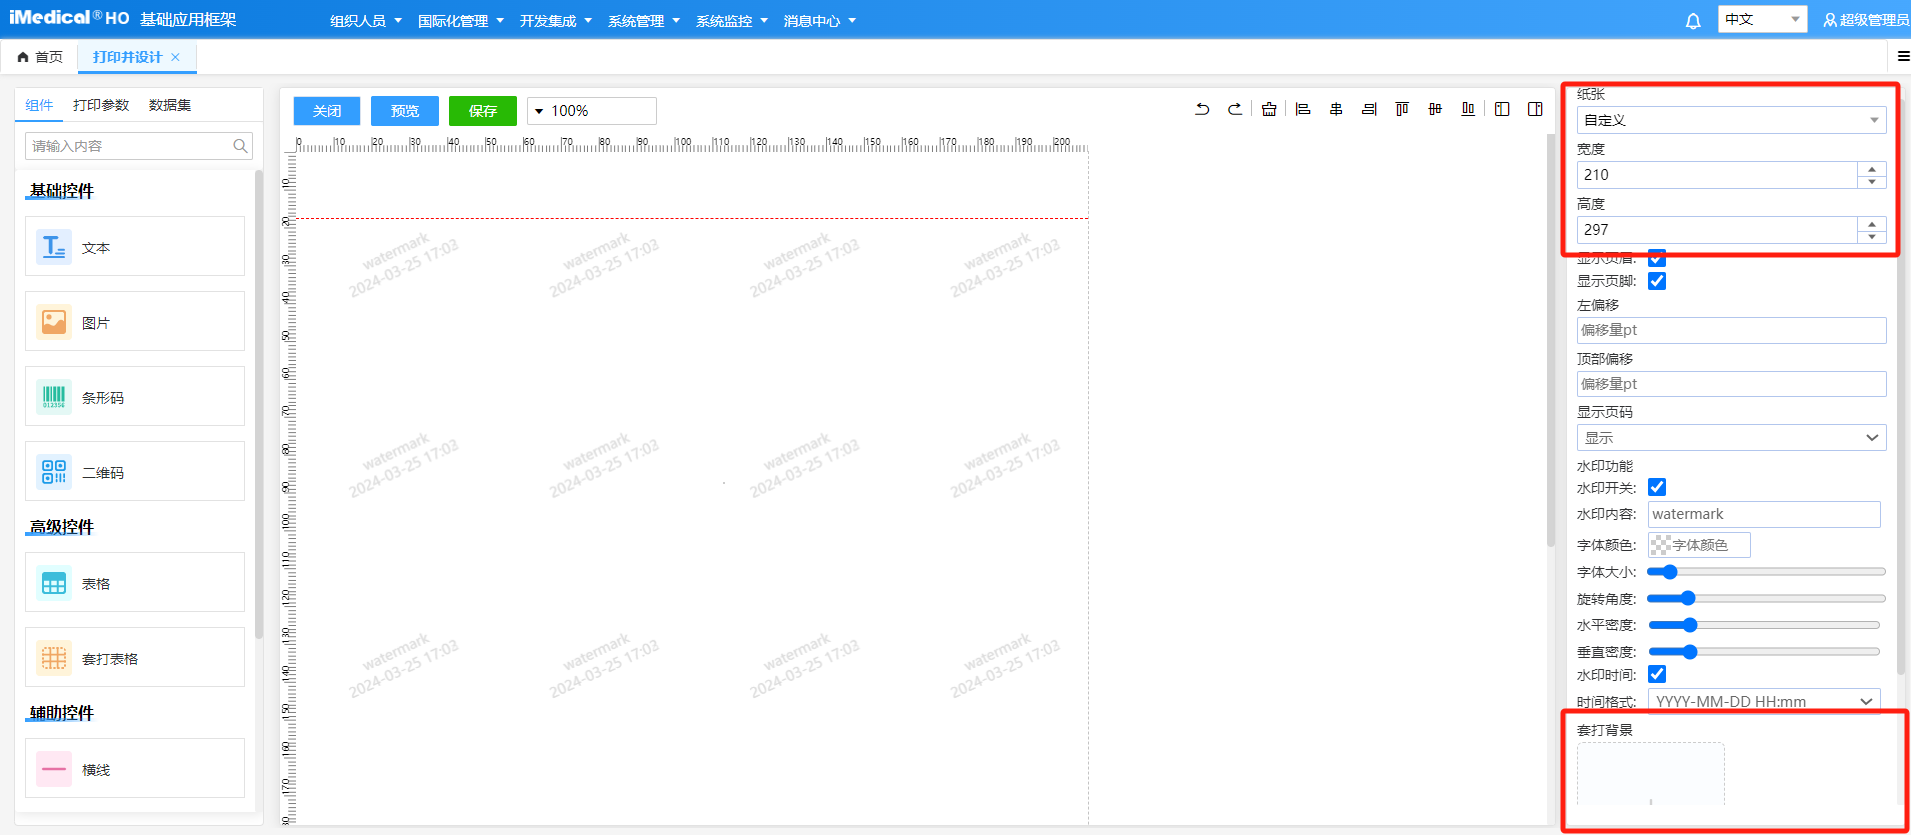Open the 字体颜色 color picker
The height and width of the screenshot is (835, 1911).
[x=1699, y=545]
